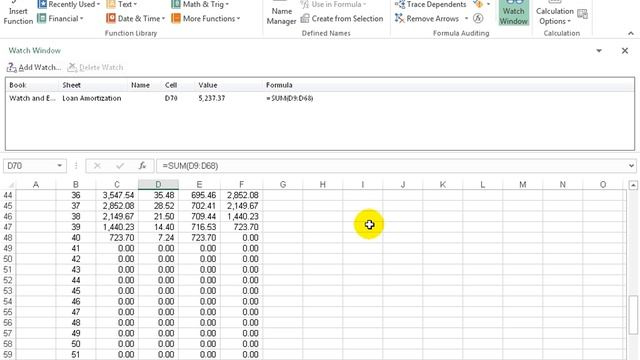Screen dimensions: 640x360
Task: Click payment number 51 in column B
Action: coord(76,354)
